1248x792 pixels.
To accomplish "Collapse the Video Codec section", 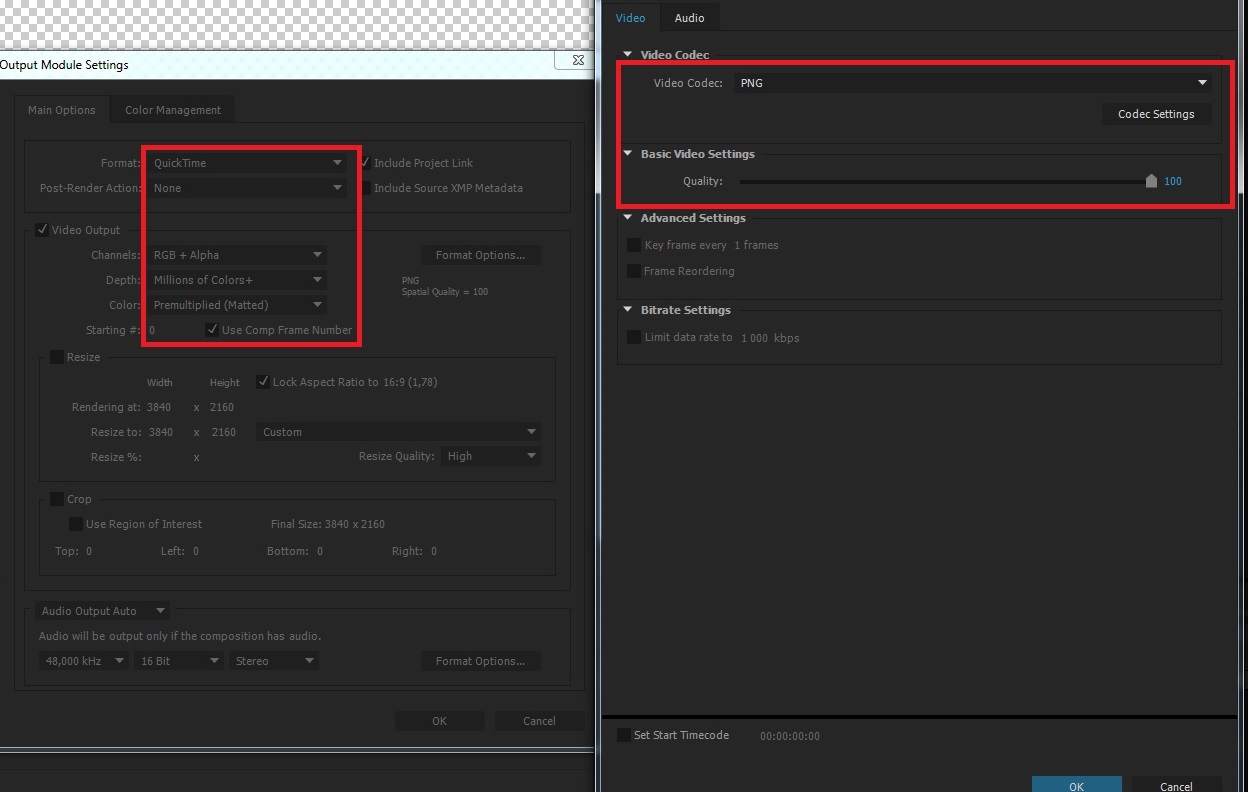I will pyautogui.click(x=628, y=55).
